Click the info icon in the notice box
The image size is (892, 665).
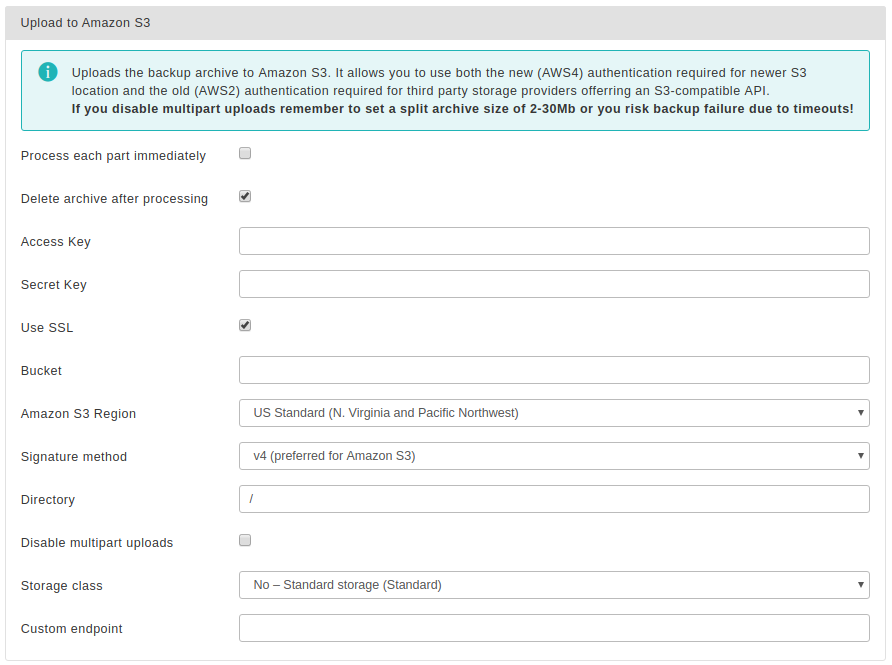(x=48, y=72)
